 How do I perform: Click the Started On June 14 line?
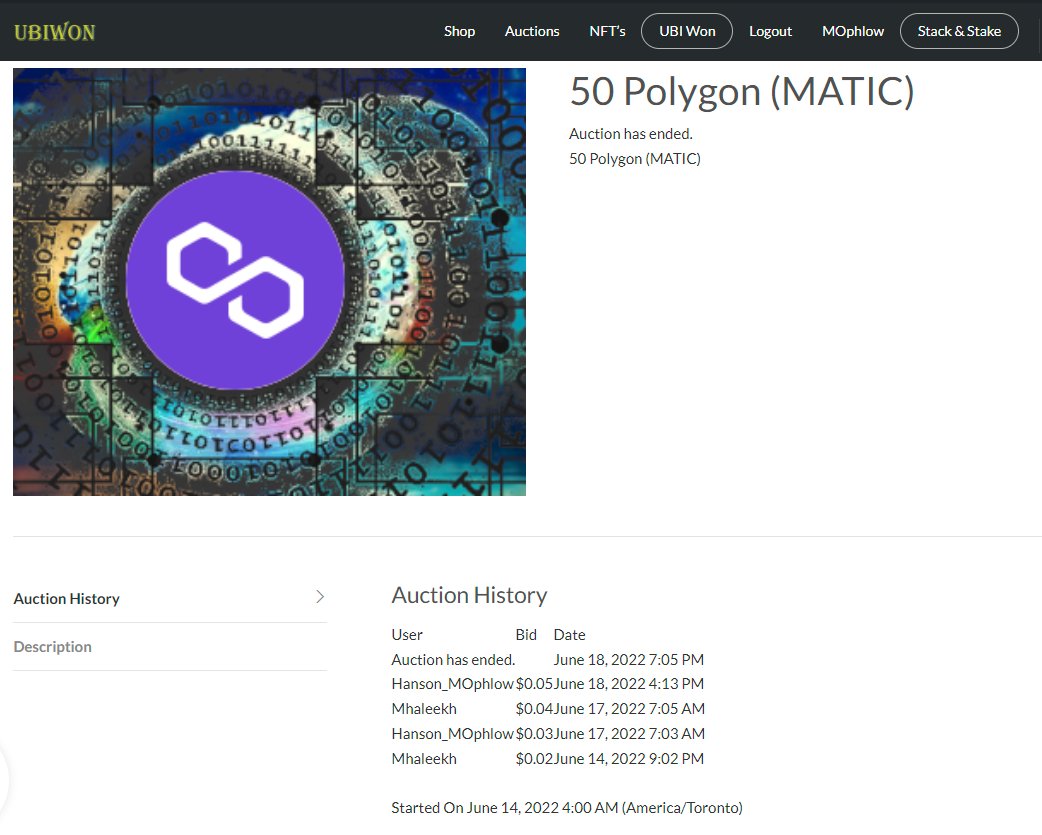tap(567, 808)
